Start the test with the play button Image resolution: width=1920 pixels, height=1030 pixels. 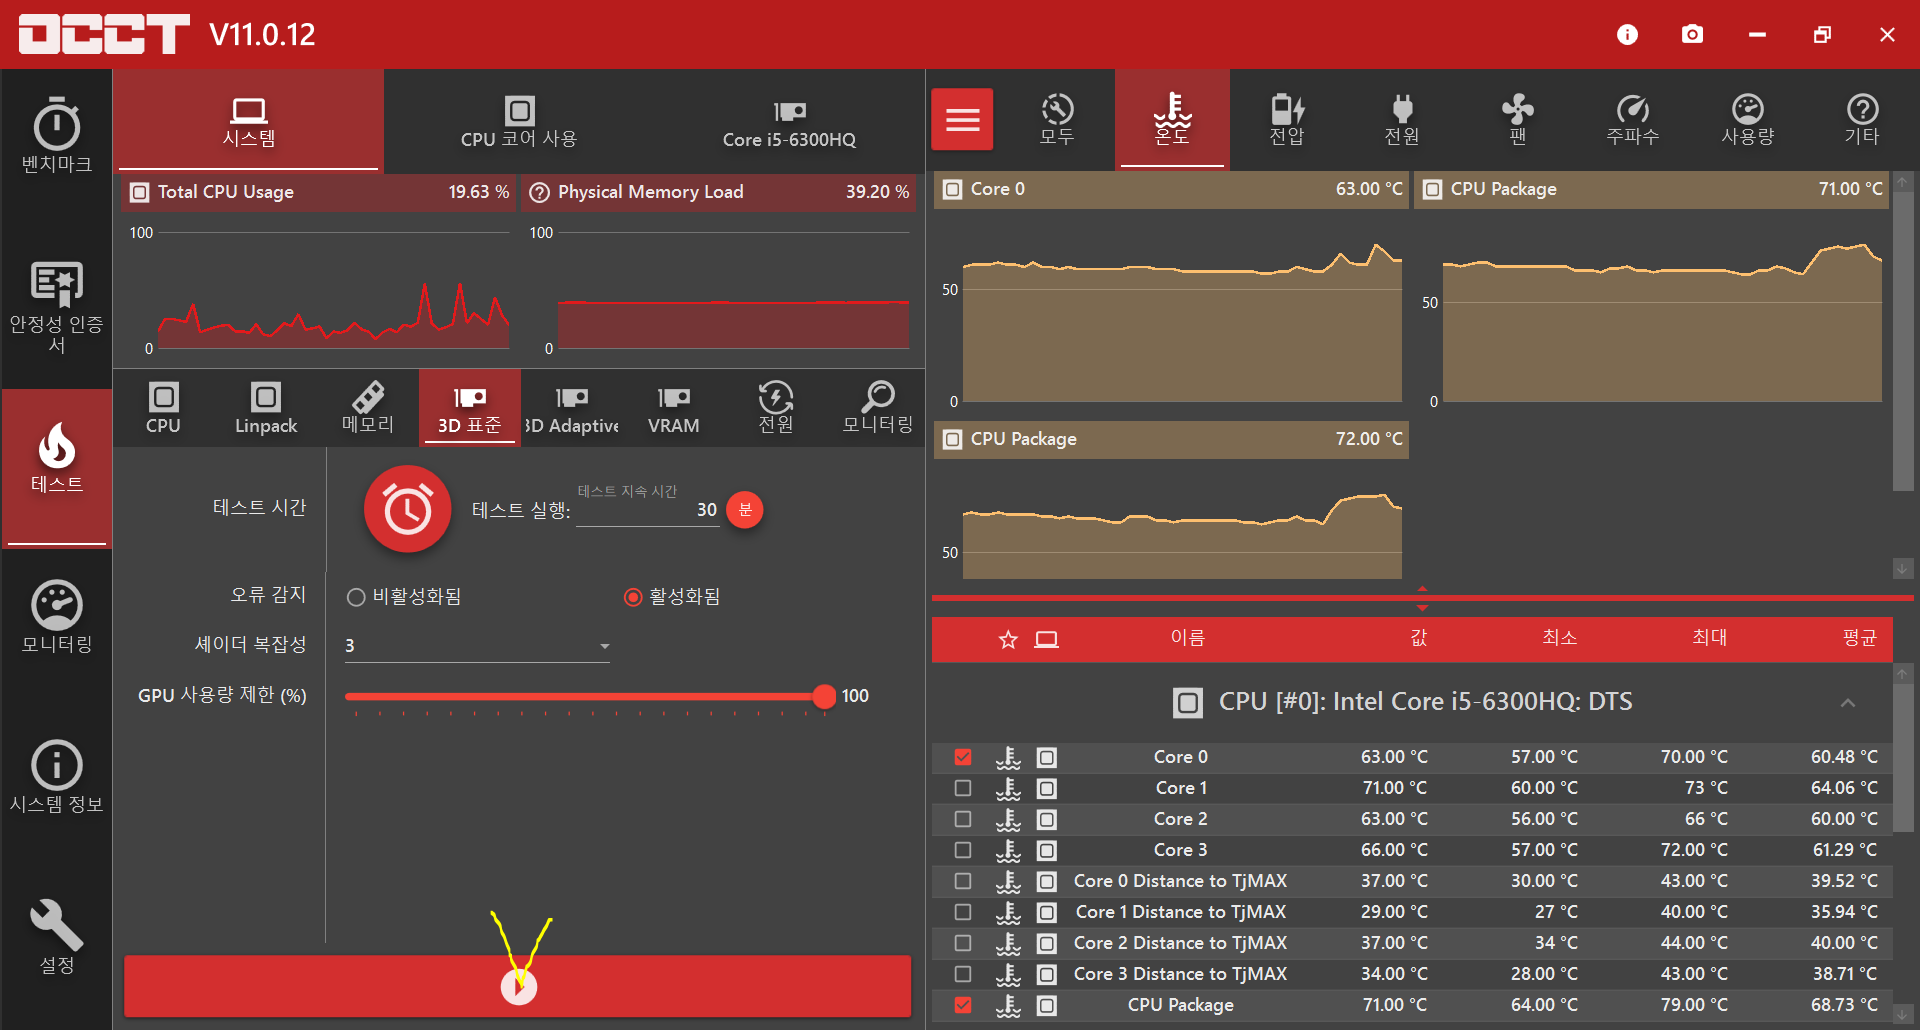point(518,987)
